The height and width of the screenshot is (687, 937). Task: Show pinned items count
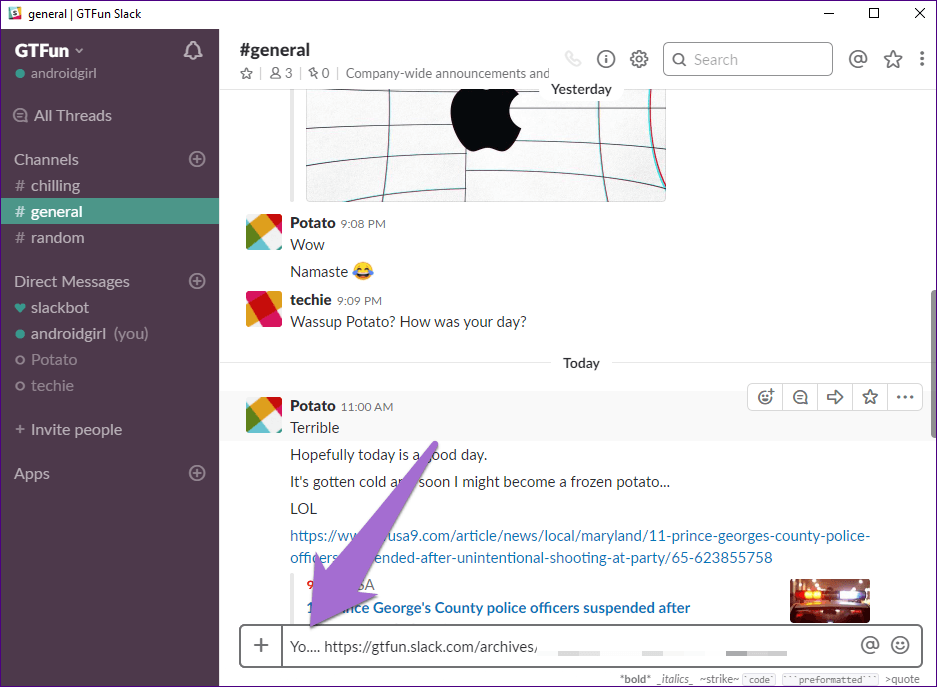[319, 73]
